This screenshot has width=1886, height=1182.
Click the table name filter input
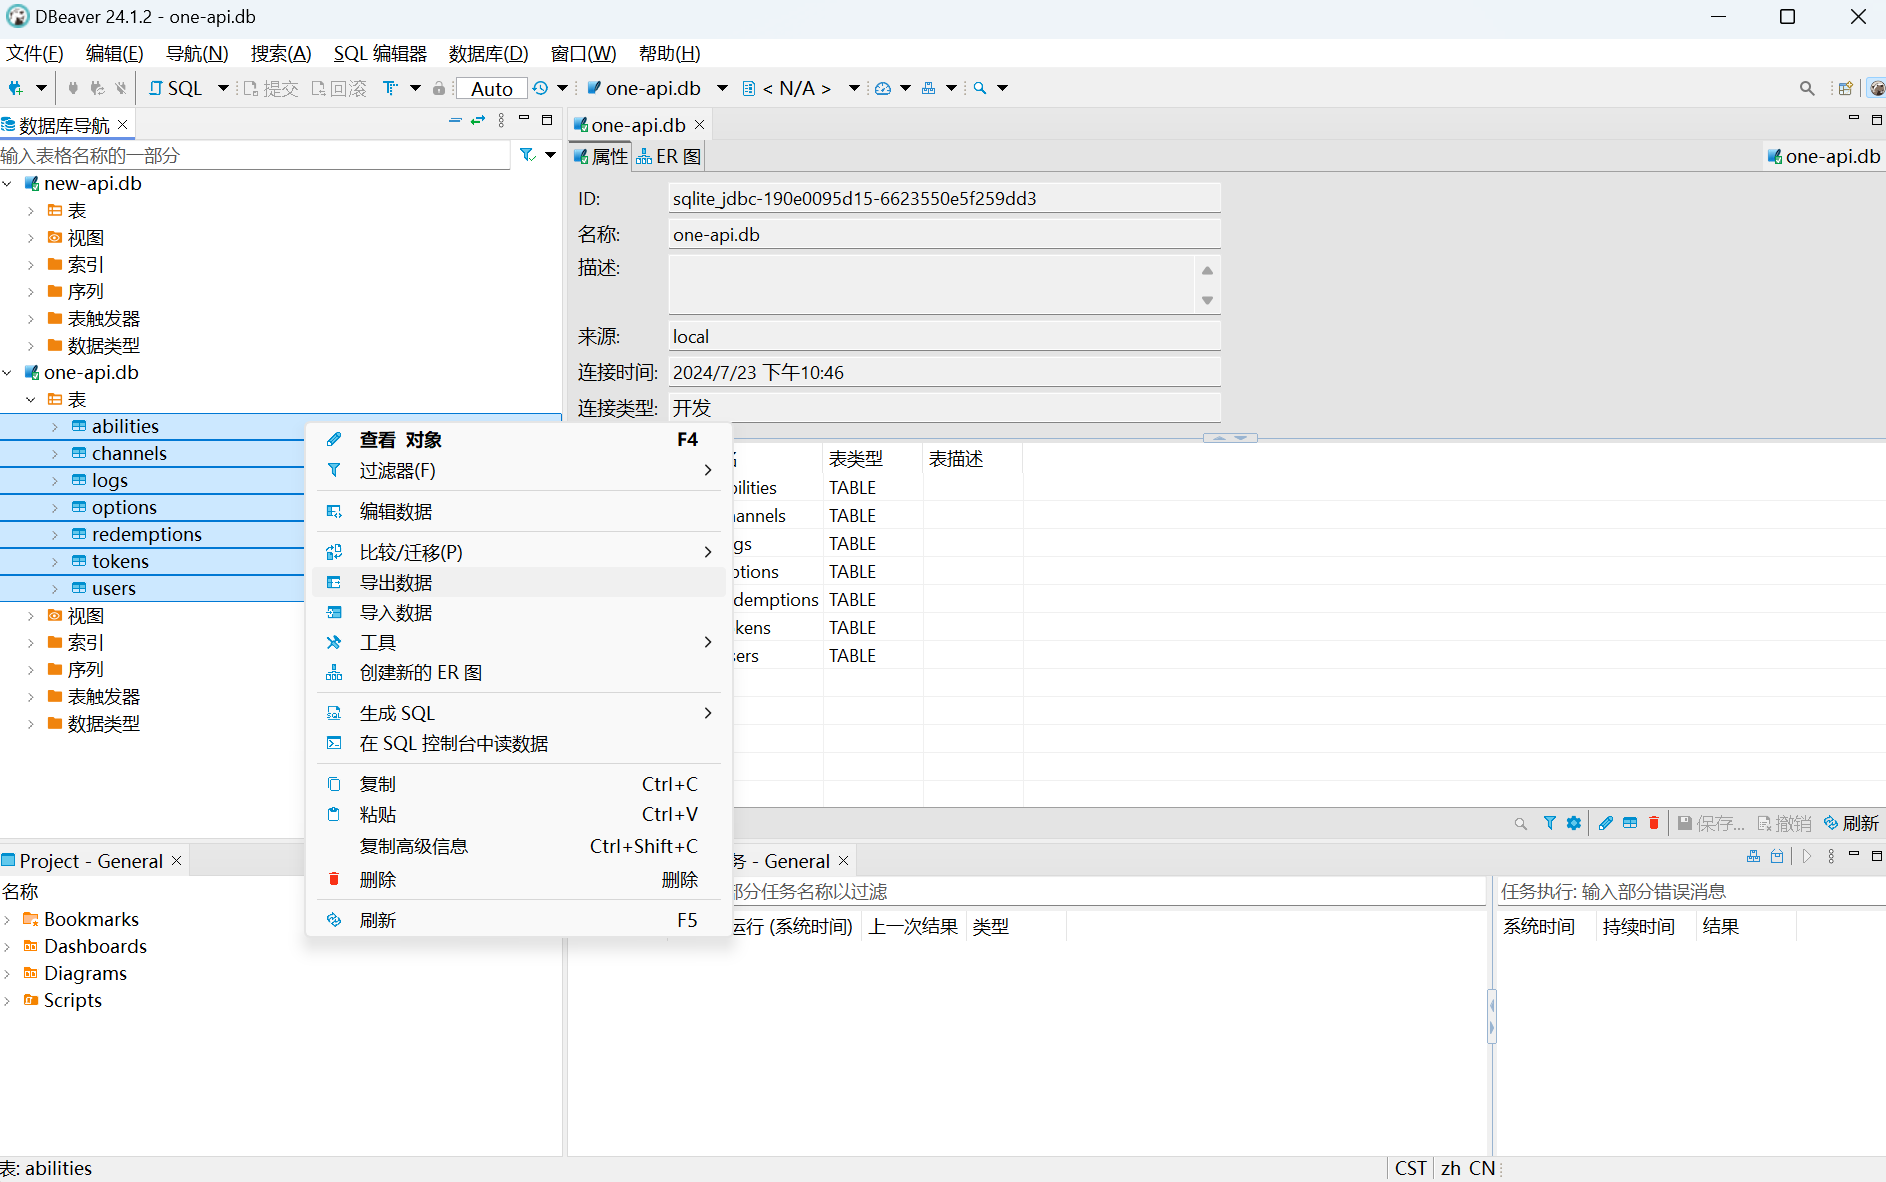tap(255, 155)
